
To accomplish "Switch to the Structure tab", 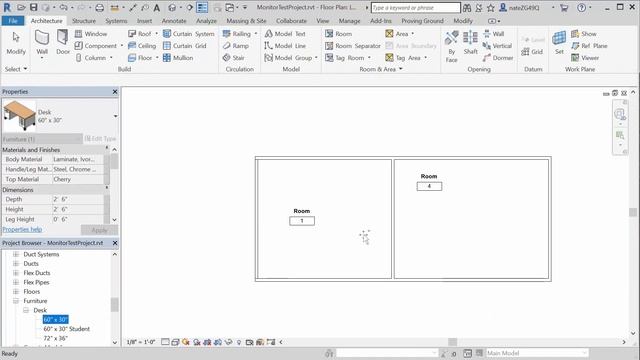I will 84,20.
